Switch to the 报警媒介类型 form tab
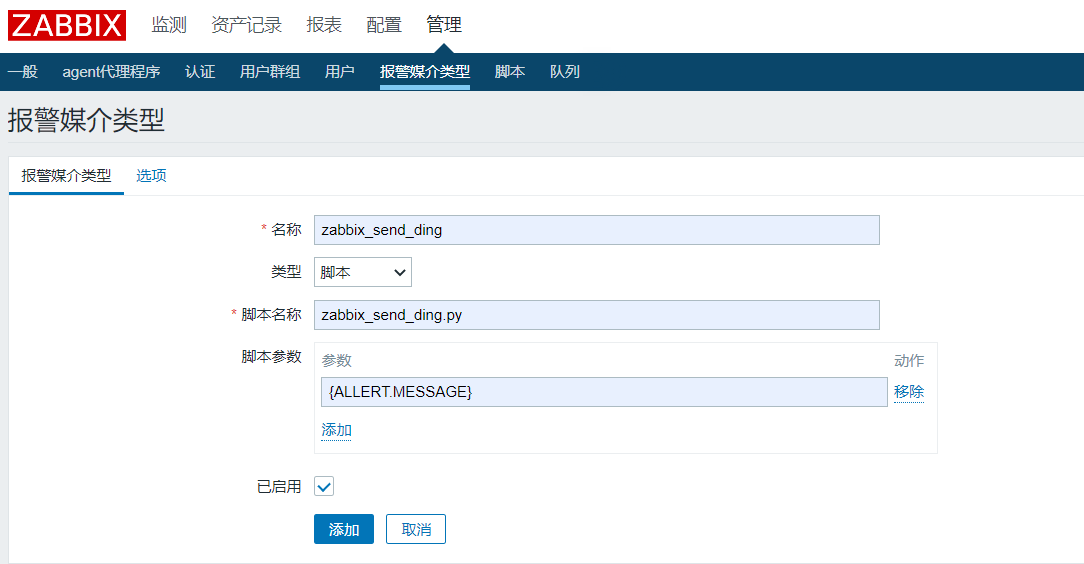 coord(66,176)
